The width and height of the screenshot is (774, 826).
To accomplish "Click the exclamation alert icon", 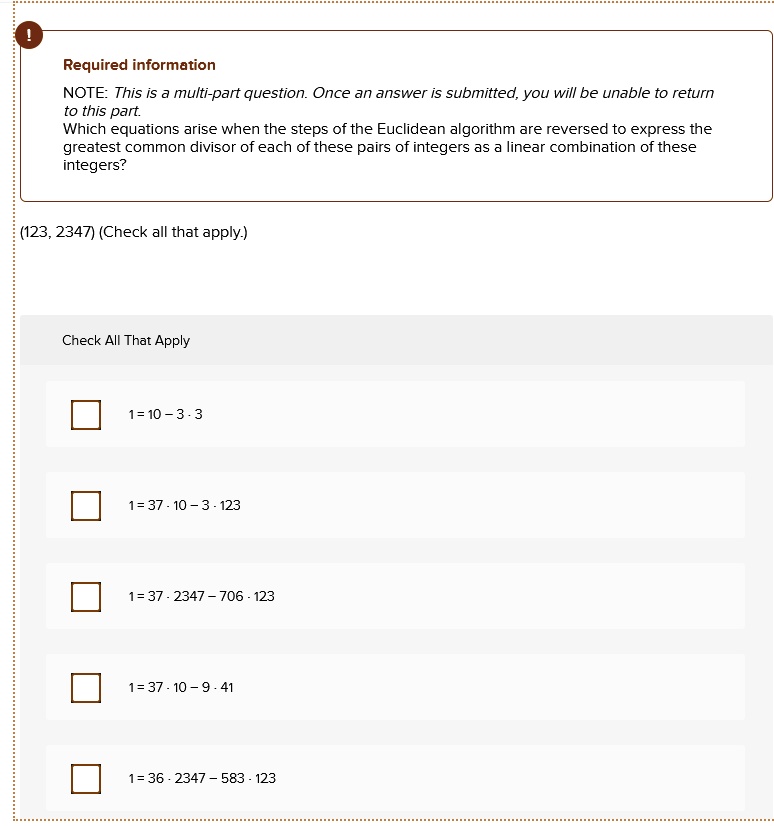I will coord(29,34).
